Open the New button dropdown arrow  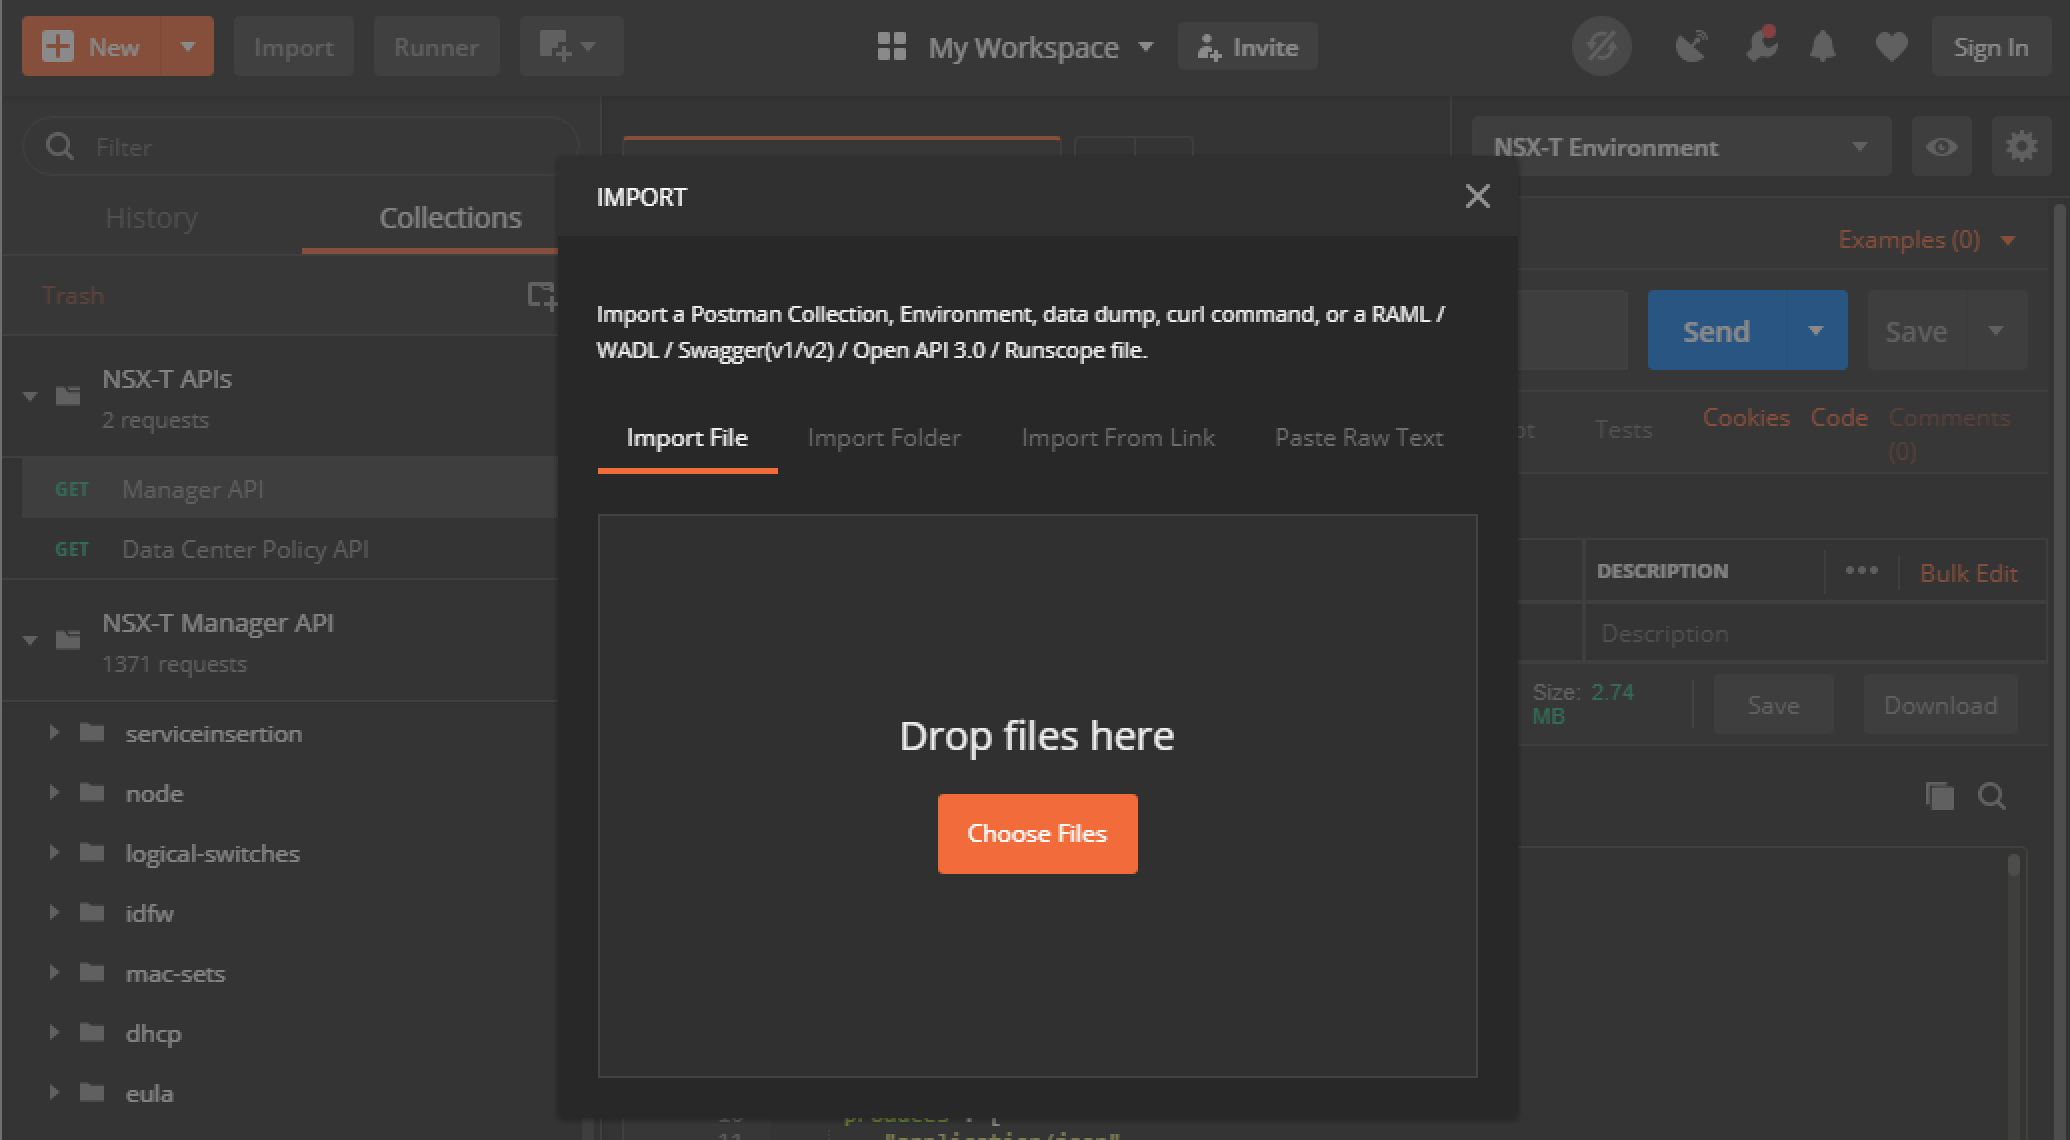pyautogui.click(x=187, y=47)
